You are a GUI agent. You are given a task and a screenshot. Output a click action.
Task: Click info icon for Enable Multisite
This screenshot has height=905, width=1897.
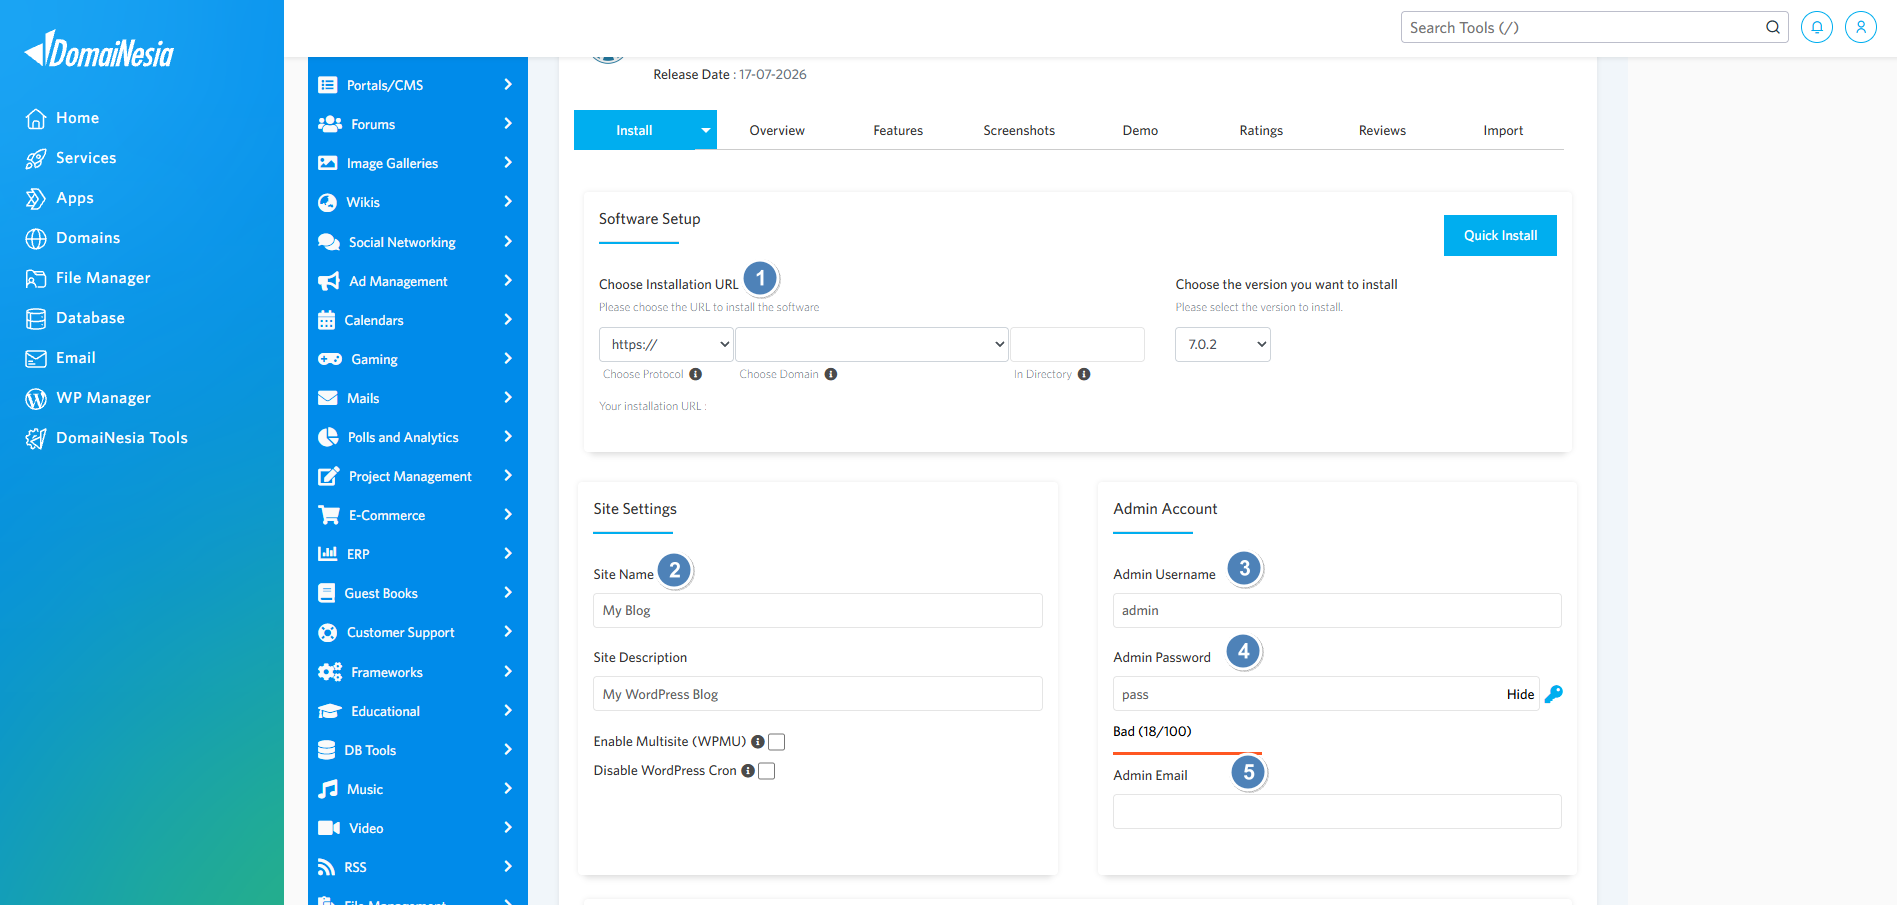click(758, 741)
